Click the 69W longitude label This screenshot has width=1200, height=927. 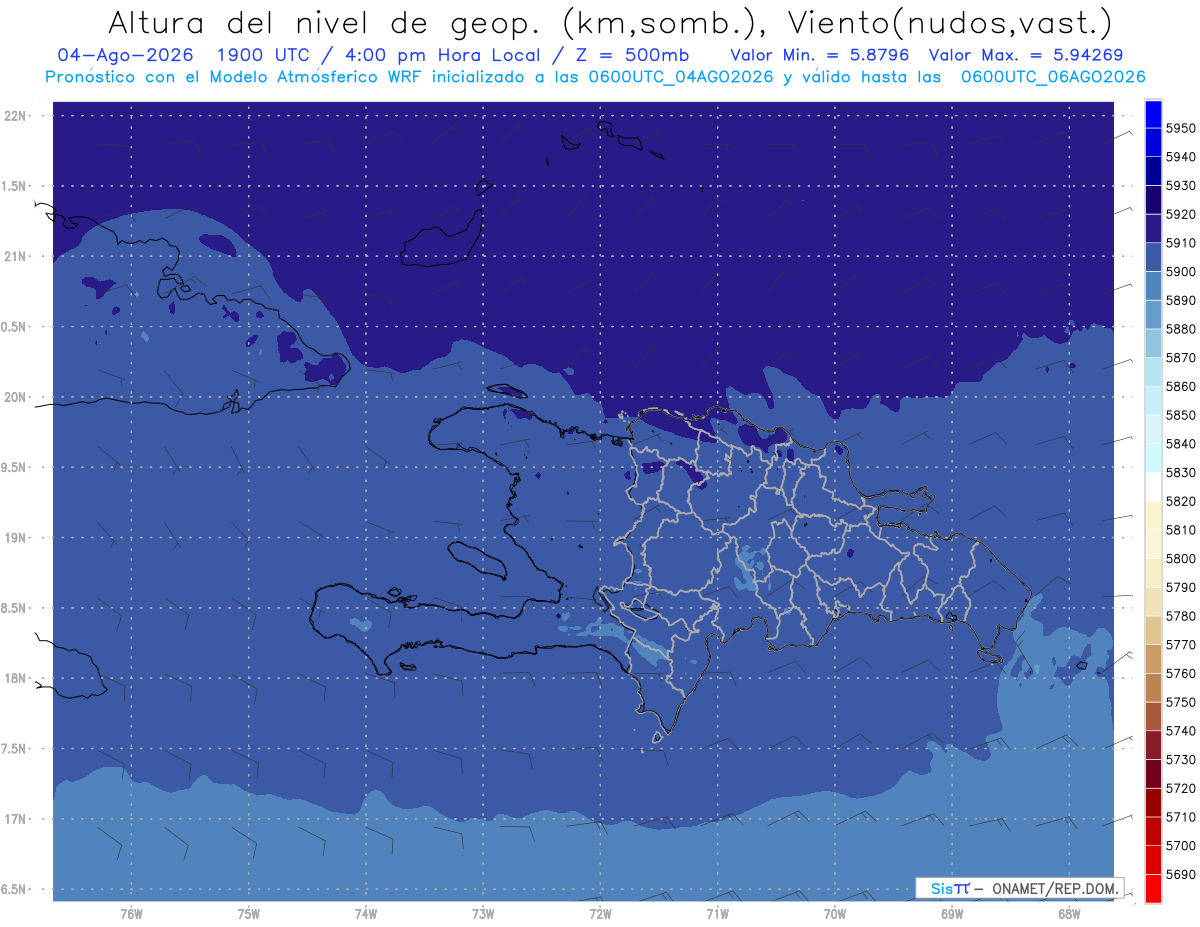point(952,913)
